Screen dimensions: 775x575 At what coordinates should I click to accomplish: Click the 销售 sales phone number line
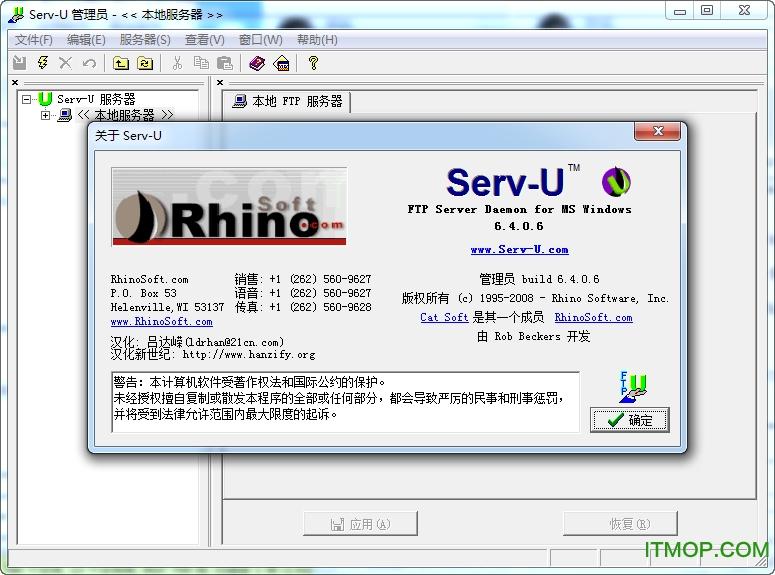[x=303, y=279]
